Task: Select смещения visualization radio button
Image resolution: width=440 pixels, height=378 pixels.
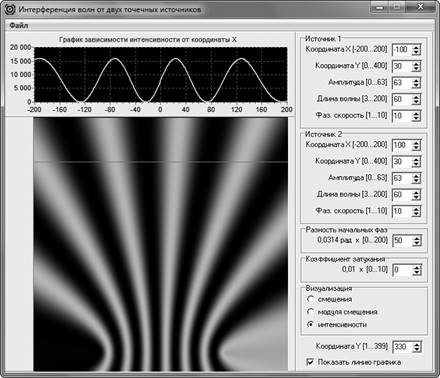Action: [x=311, y=299]
